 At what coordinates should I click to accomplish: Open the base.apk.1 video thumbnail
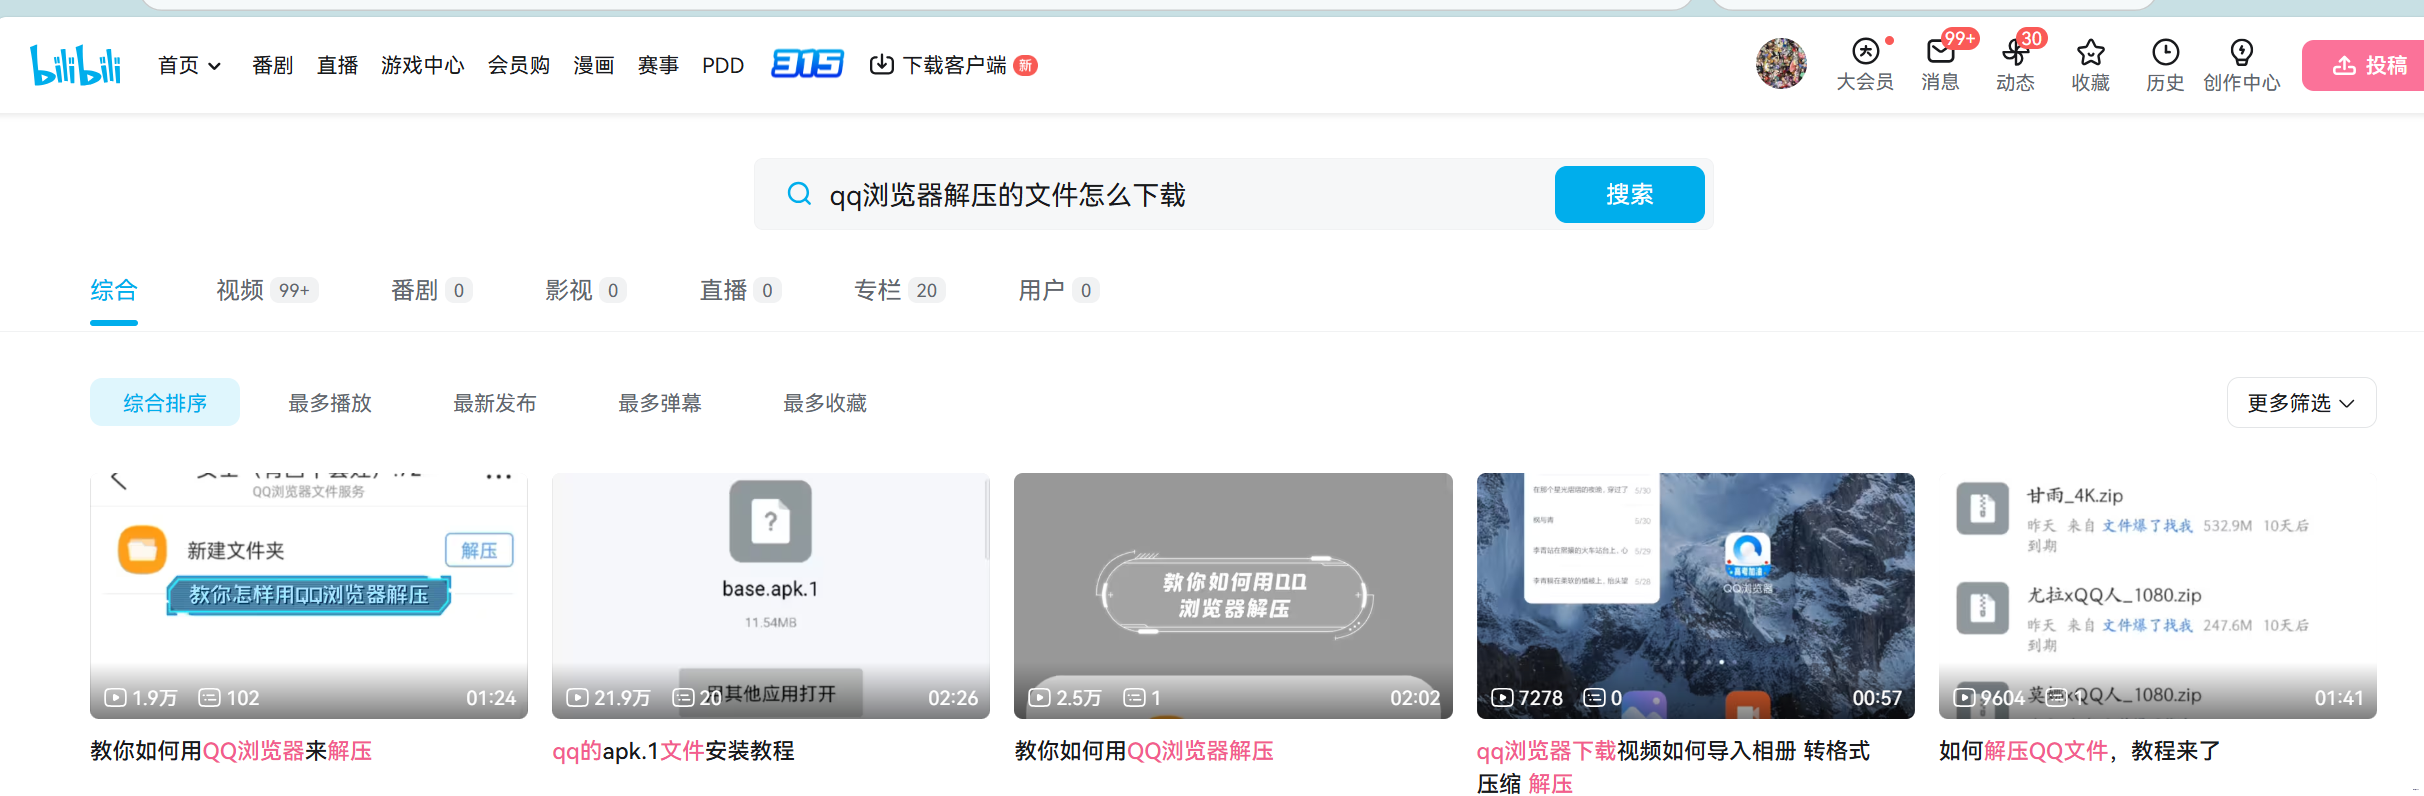click(770, 595)
